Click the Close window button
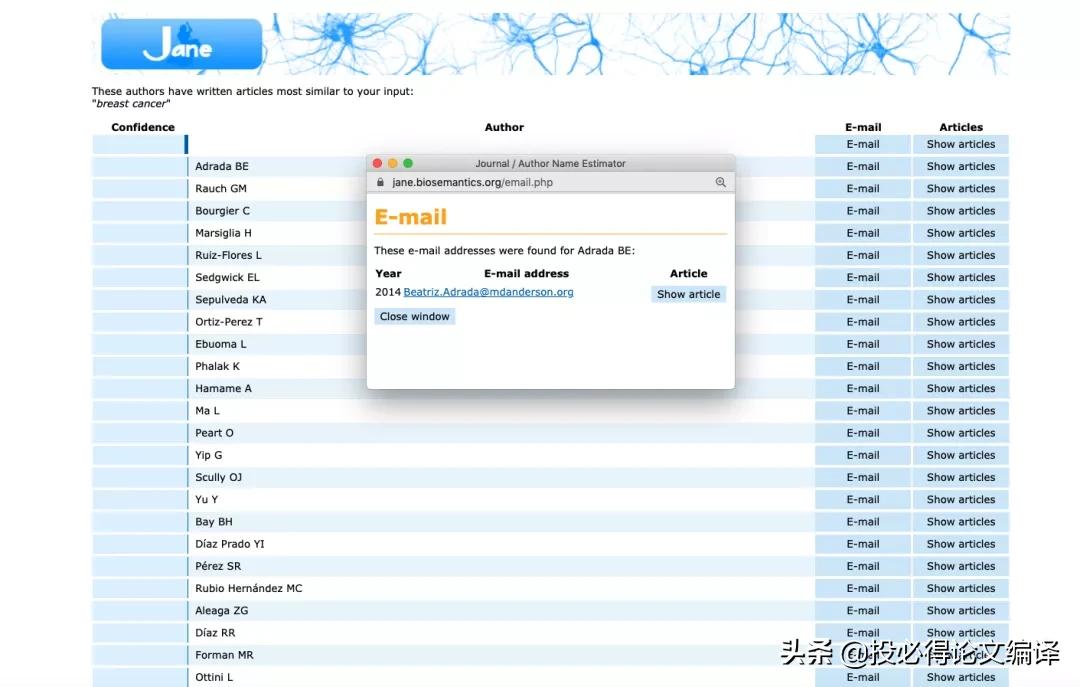Image resolution: width=1080 pixels, height=687 pixels. click(415, 316)
